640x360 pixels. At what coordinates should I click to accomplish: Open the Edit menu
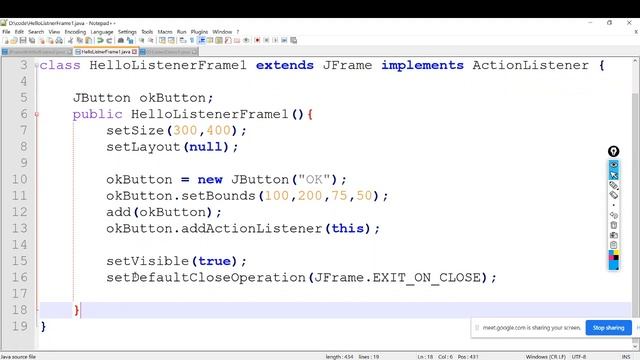[19, 32]
